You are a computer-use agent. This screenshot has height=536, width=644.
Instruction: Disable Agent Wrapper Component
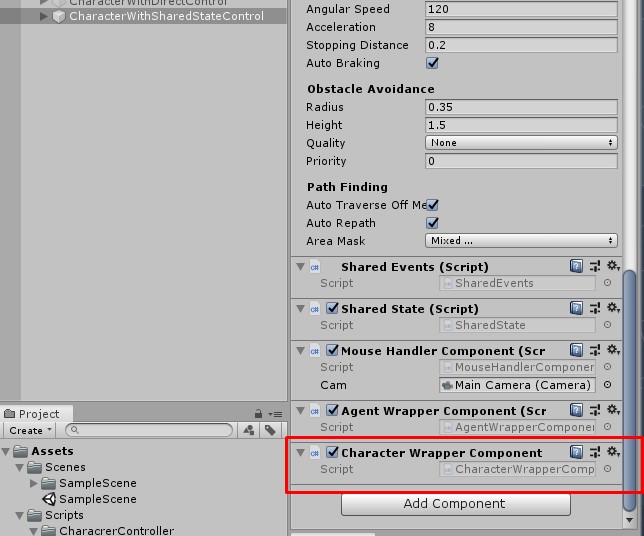(332, 410)
